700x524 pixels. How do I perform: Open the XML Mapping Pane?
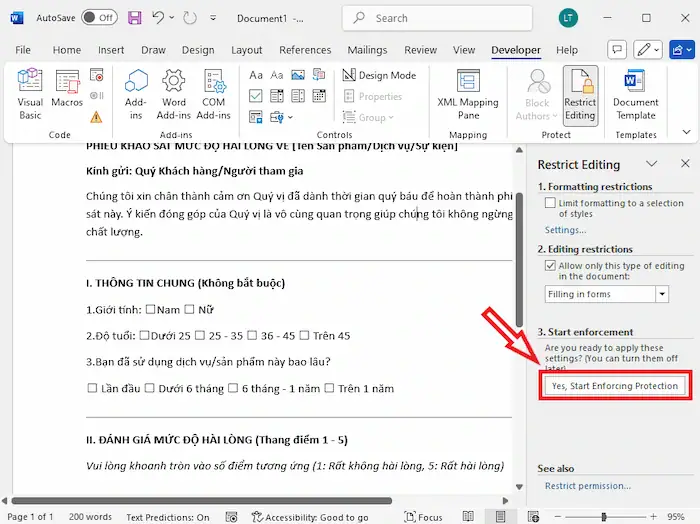tap(467, 94)
